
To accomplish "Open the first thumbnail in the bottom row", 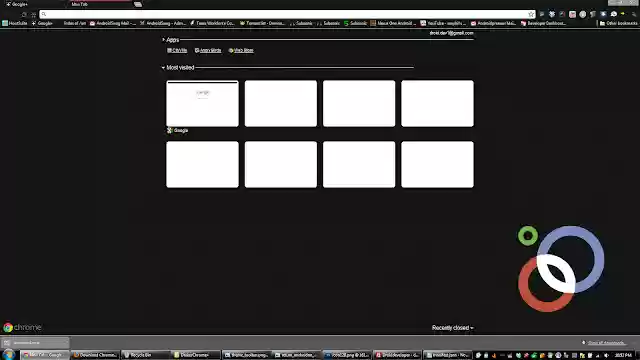I will click(202, 164).
